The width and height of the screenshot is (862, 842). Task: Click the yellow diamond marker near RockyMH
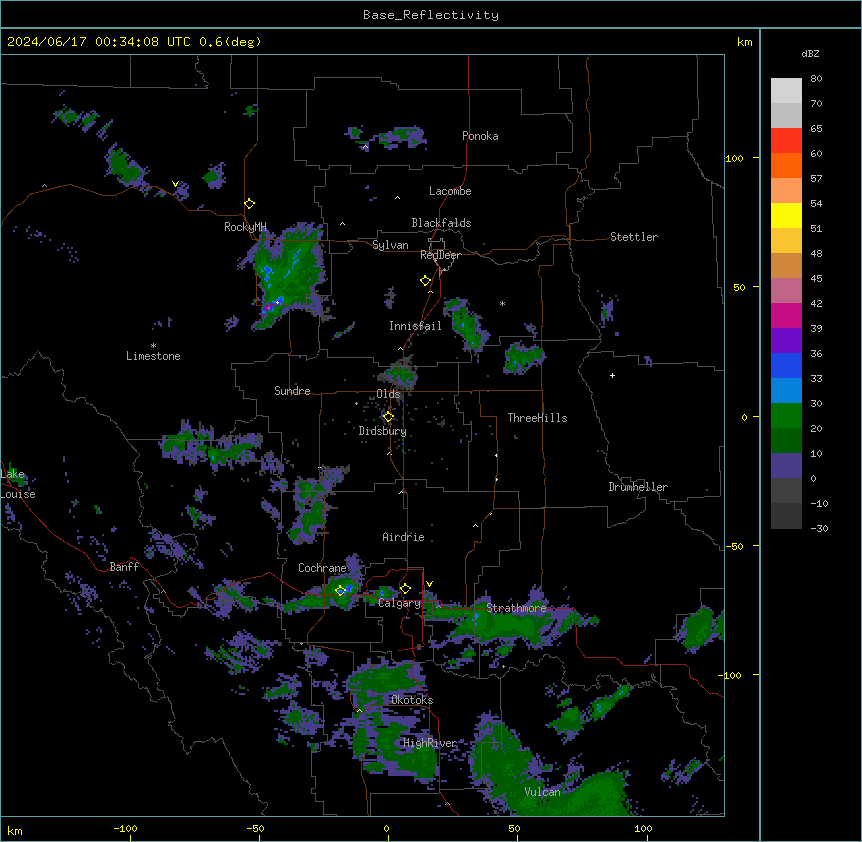(x=250, y=204)
